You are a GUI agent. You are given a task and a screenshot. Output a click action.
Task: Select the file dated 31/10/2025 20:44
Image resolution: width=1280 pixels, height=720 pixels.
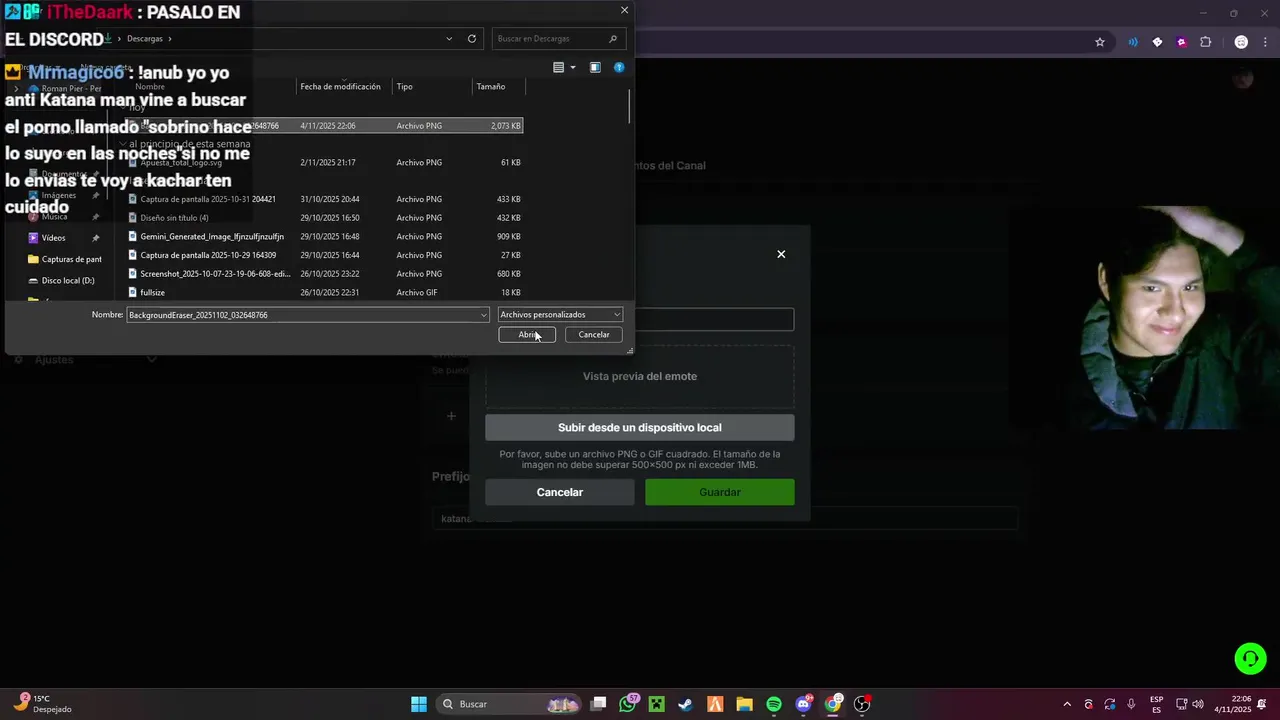[325, 199]
